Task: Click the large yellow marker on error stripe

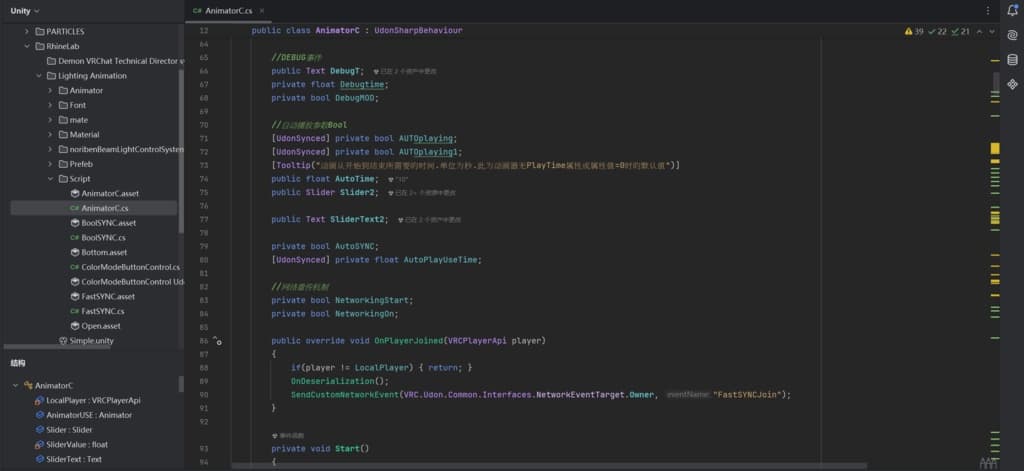Action: pyautogui.click(x=995, y=148)
